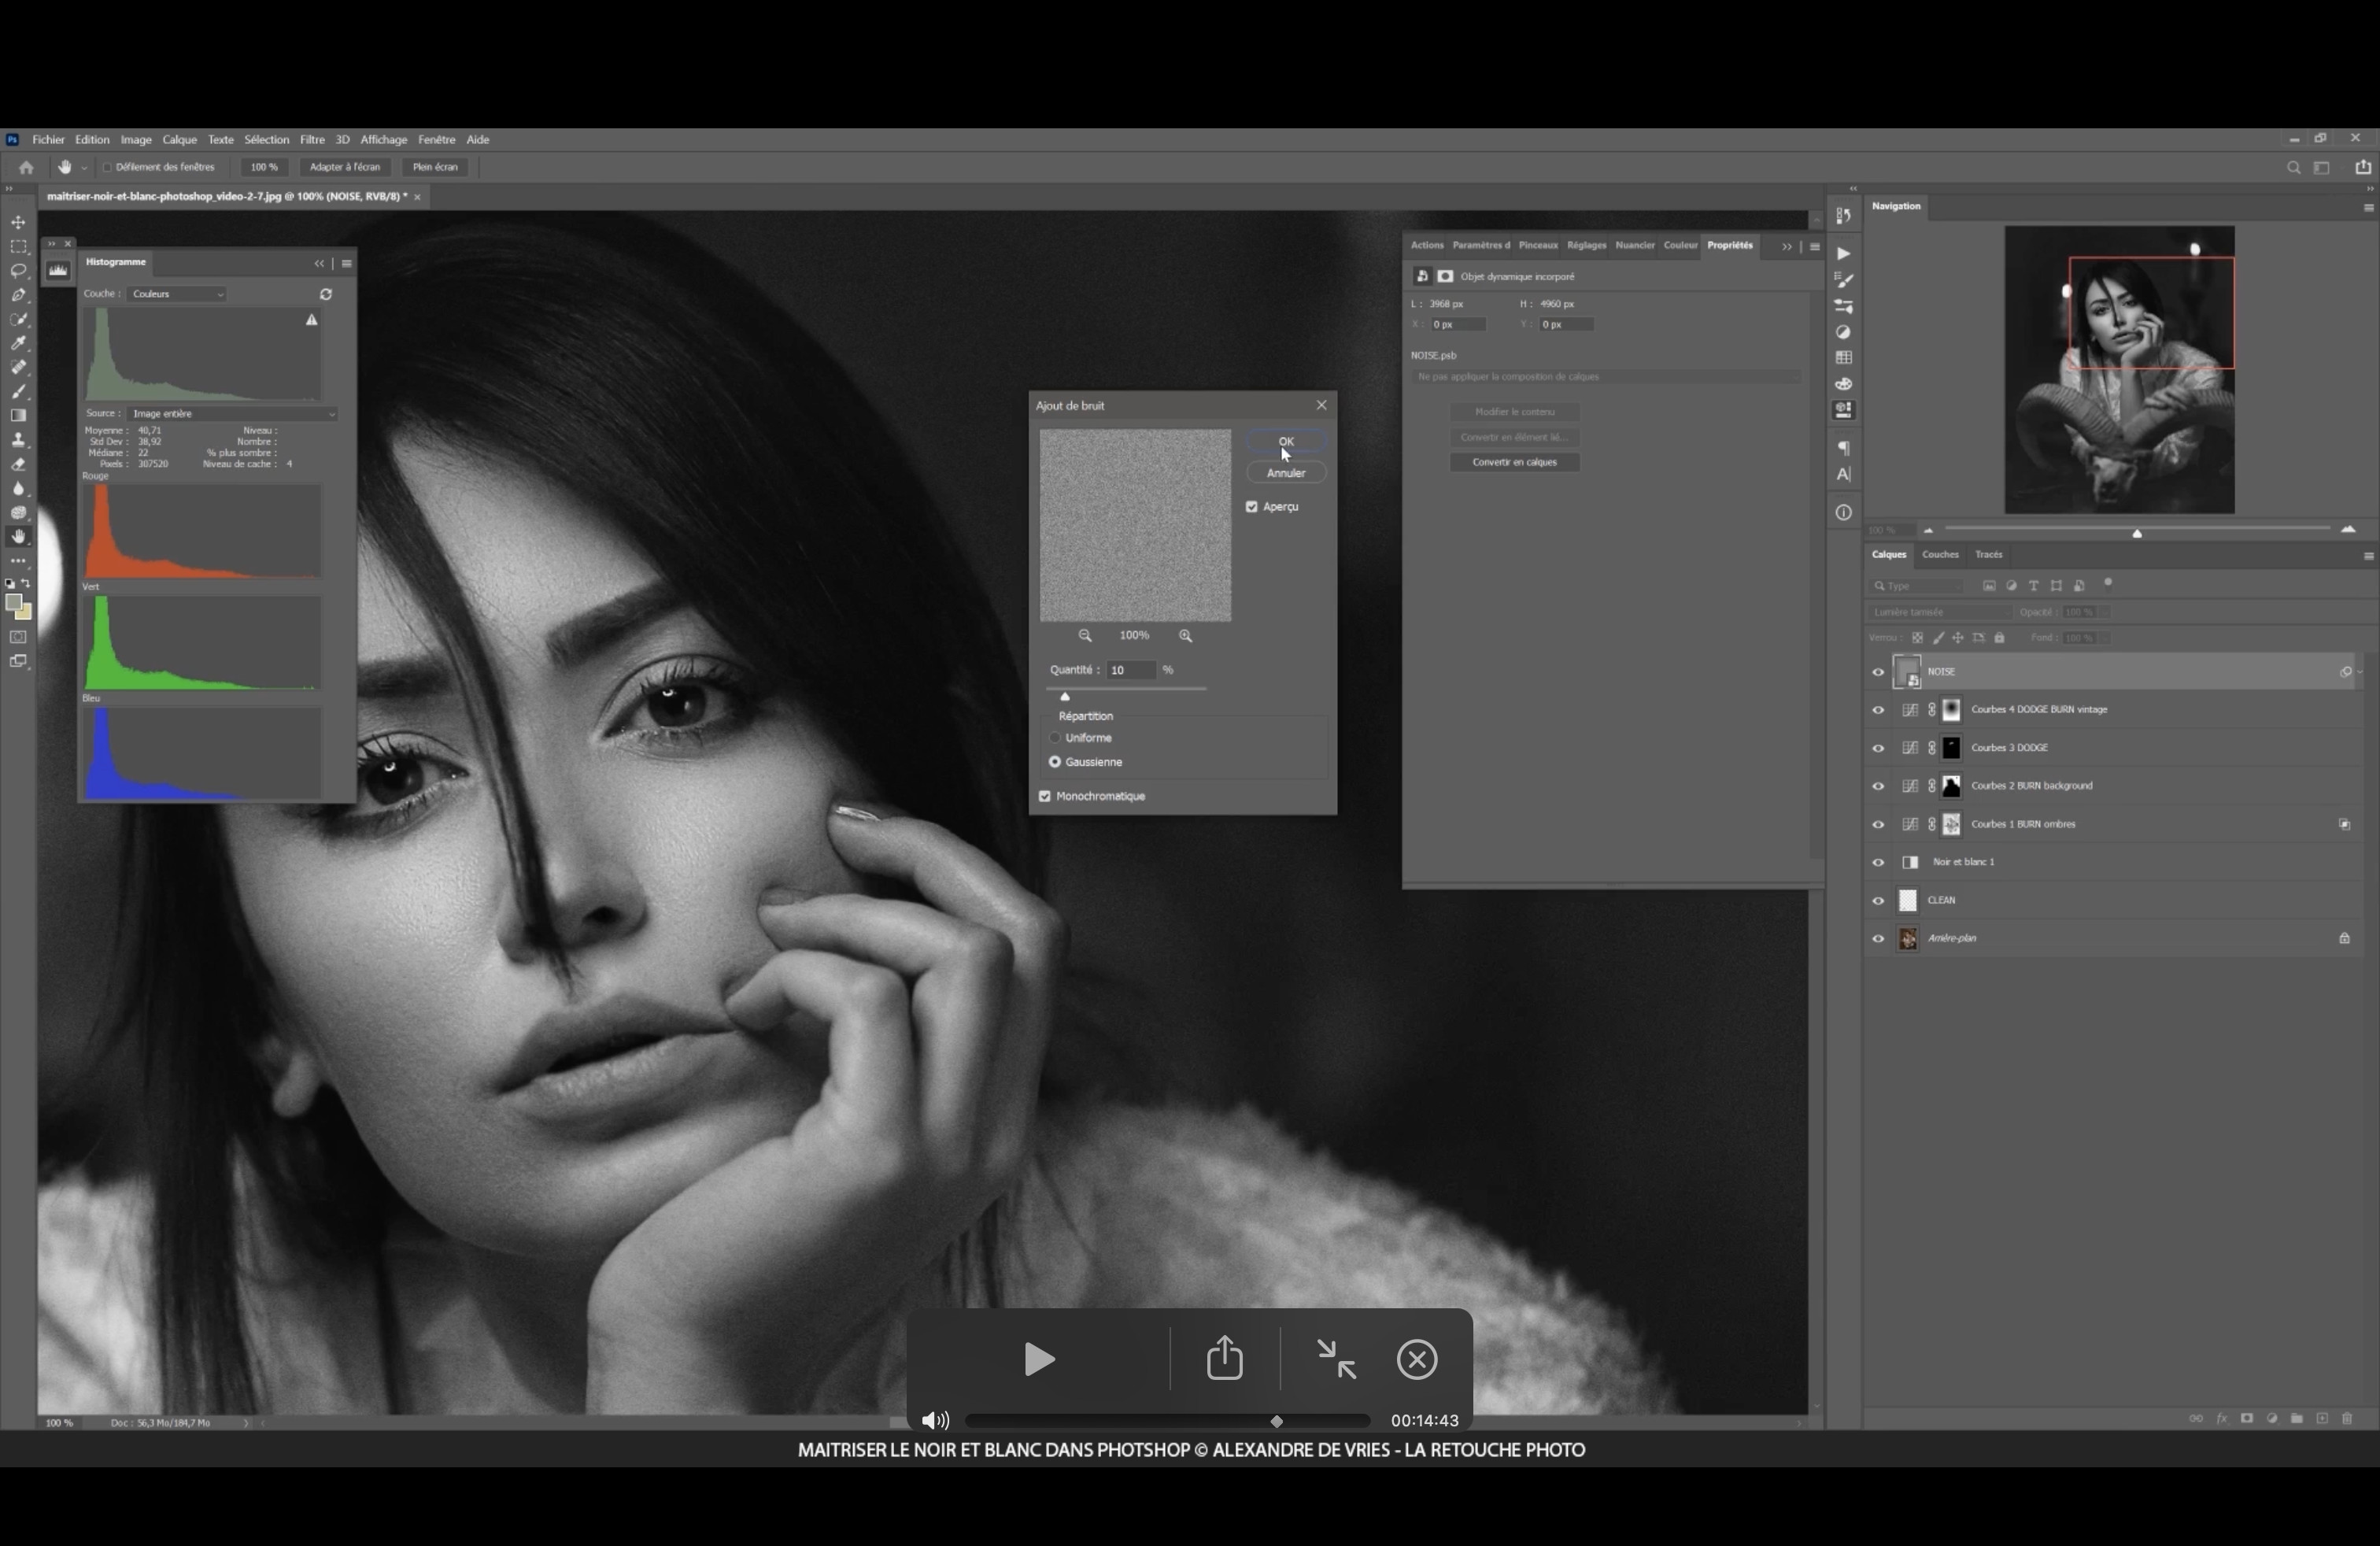Uncheck the Aperçu checkbox
The width and height of the screenshot is (2380, 1546).
[x=1252, y=507]
